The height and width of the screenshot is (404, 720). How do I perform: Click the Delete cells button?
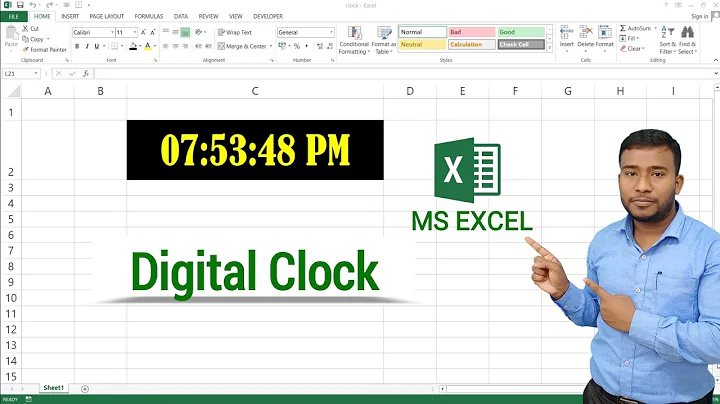(x=585, y=39)
